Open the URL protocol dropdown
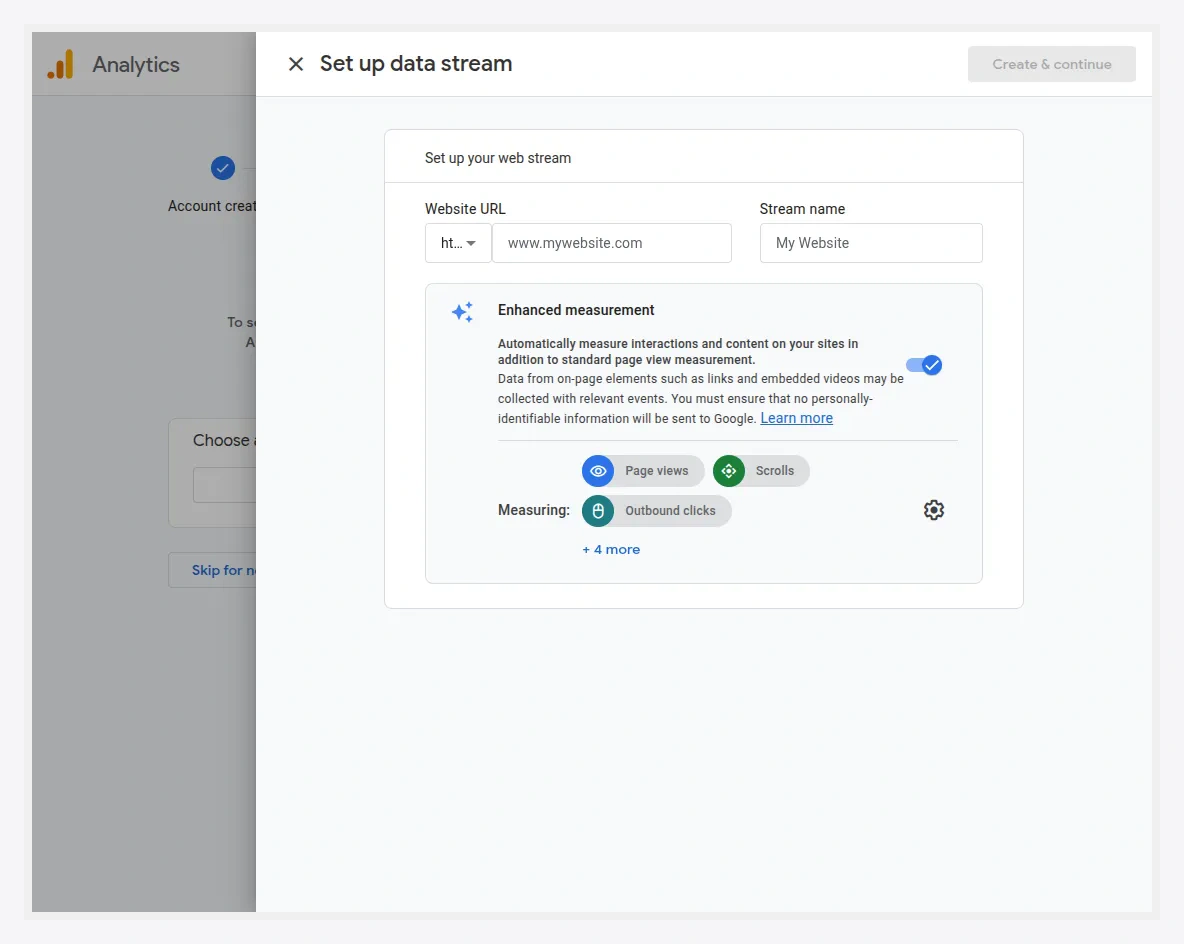The image size is (1184, 944). point(458,243)
